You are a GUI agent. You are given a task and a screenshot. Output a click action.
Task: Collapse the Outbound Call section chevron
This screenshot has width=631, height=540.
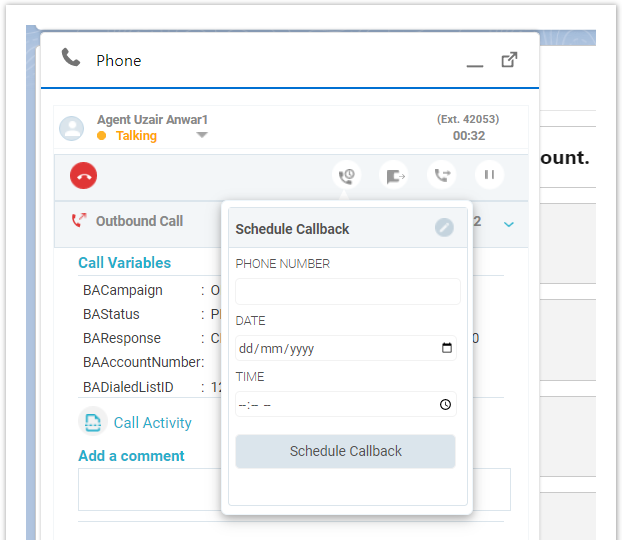pos(509,224)
